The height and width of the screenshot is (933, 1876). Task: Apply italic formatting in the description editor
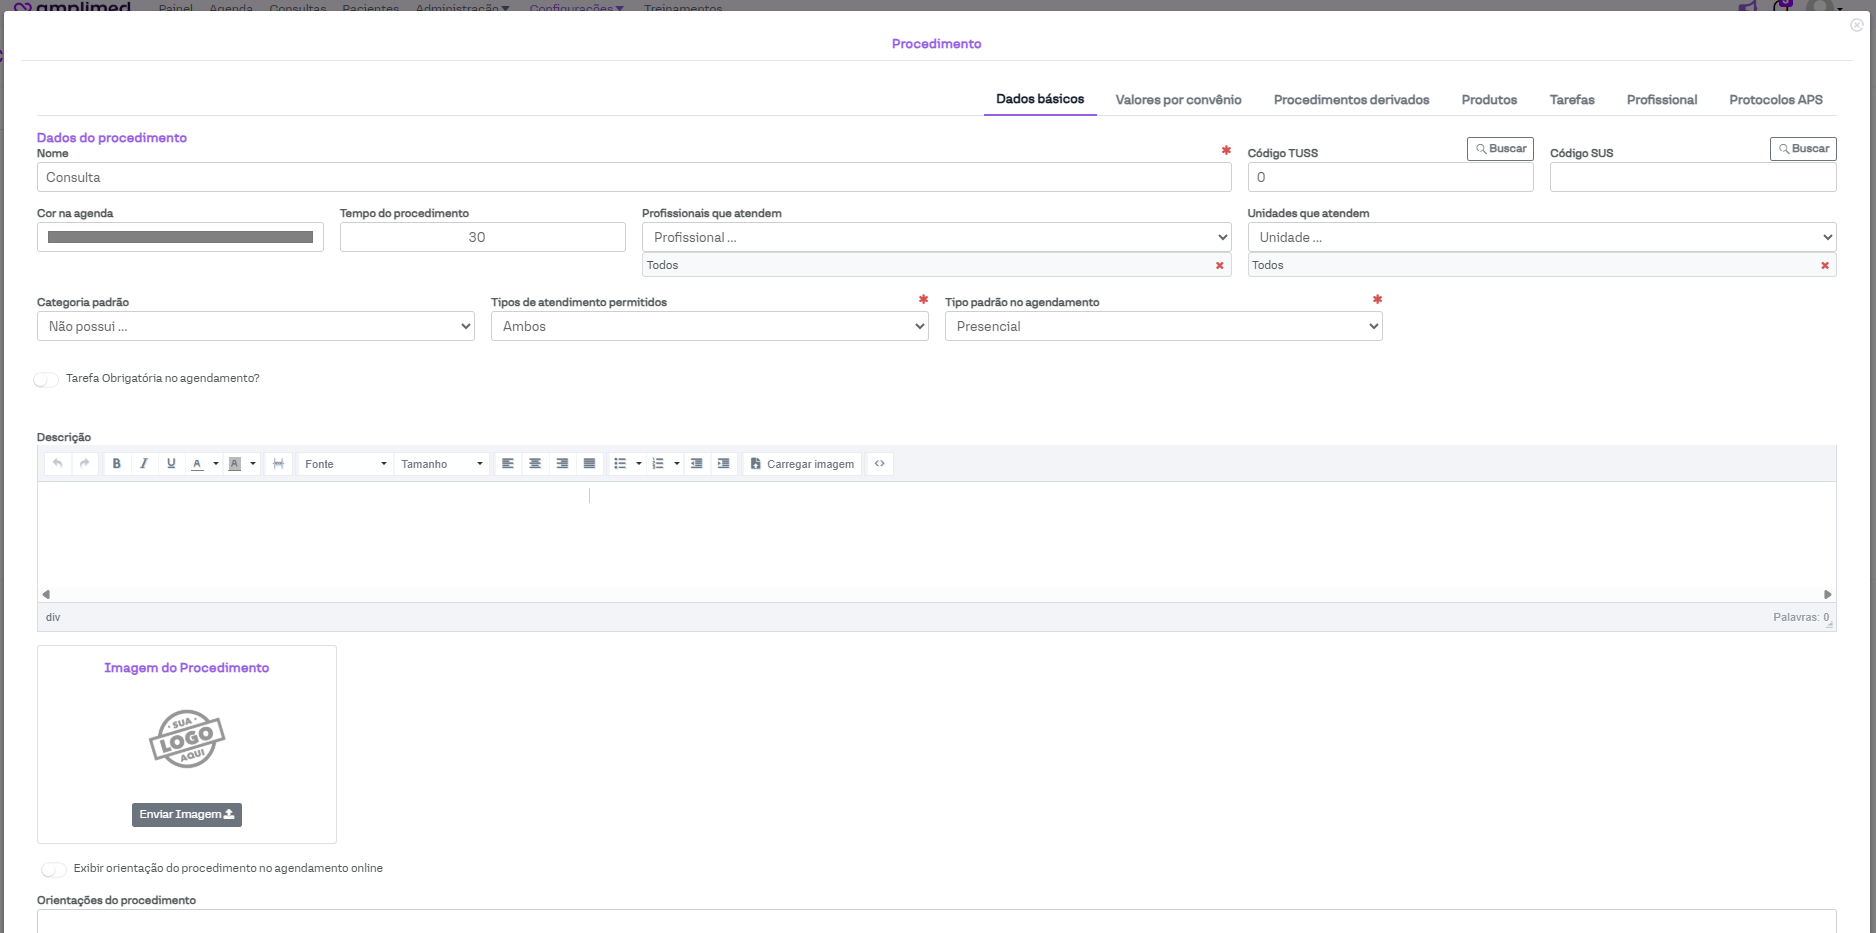[x=144, y=464]
